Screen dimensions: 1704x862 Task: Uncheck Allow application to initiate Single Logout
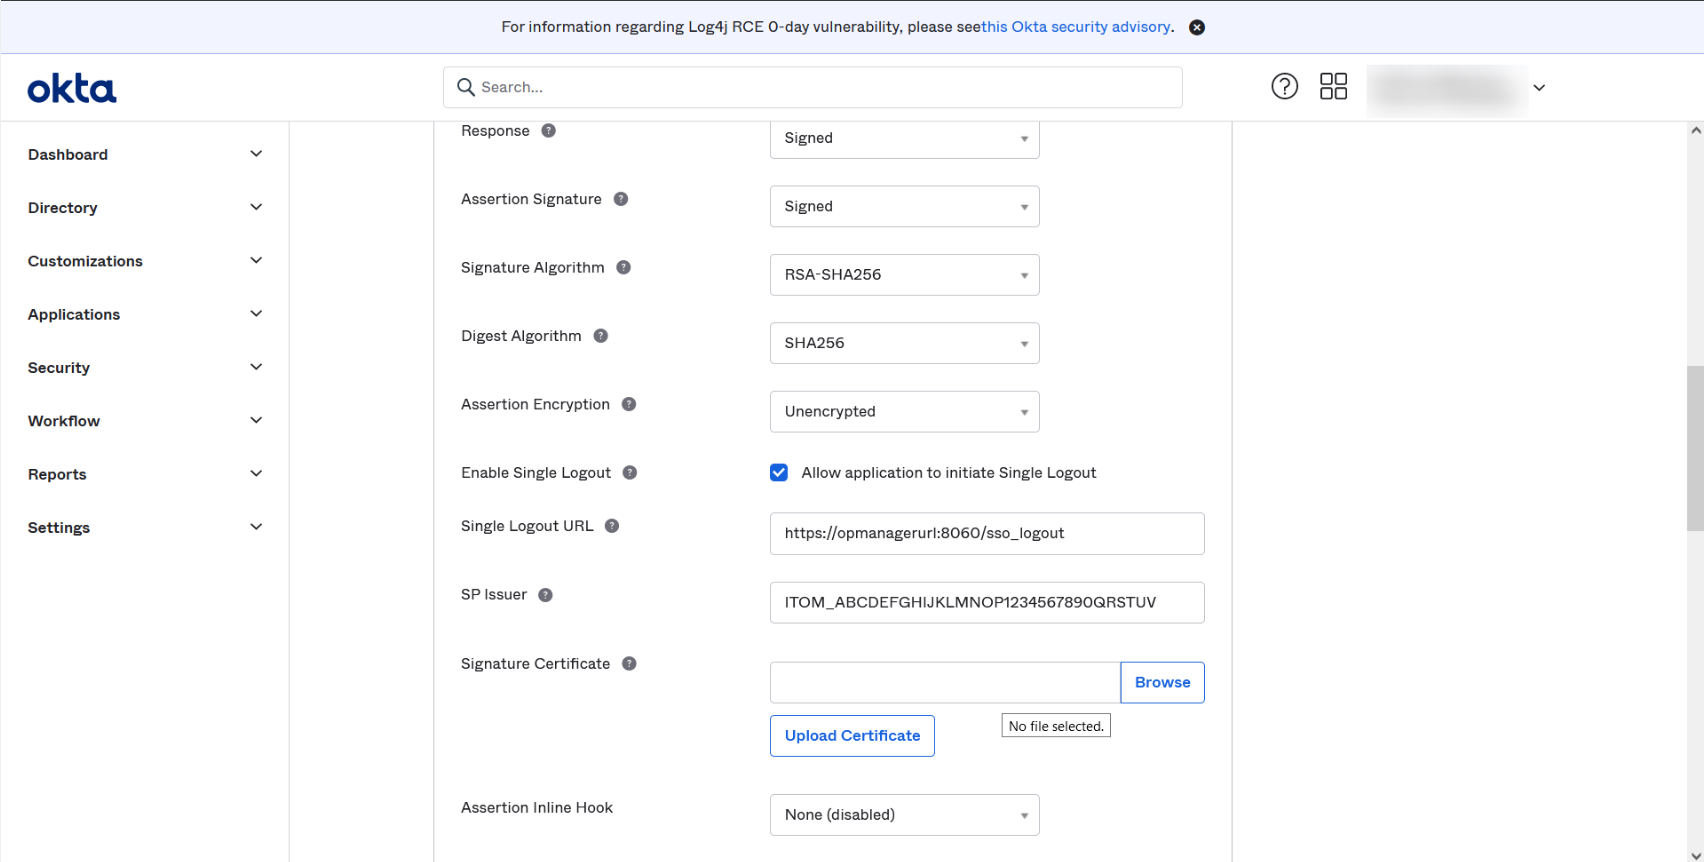click(779, 473)
